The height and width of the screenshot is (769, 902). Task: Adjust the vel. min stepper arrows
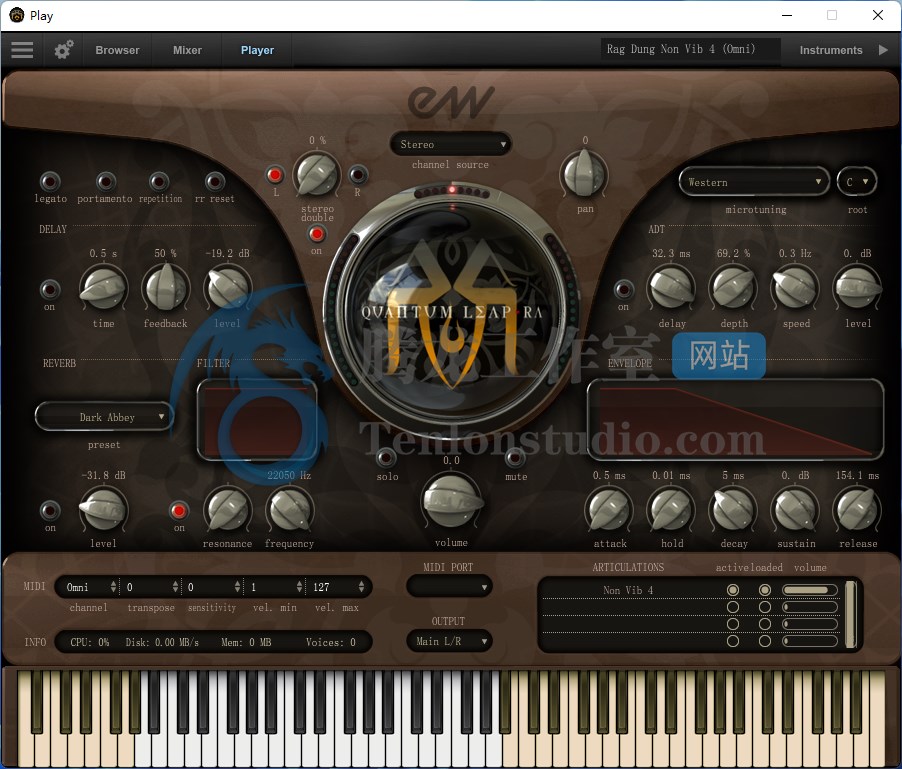(299, 587)
